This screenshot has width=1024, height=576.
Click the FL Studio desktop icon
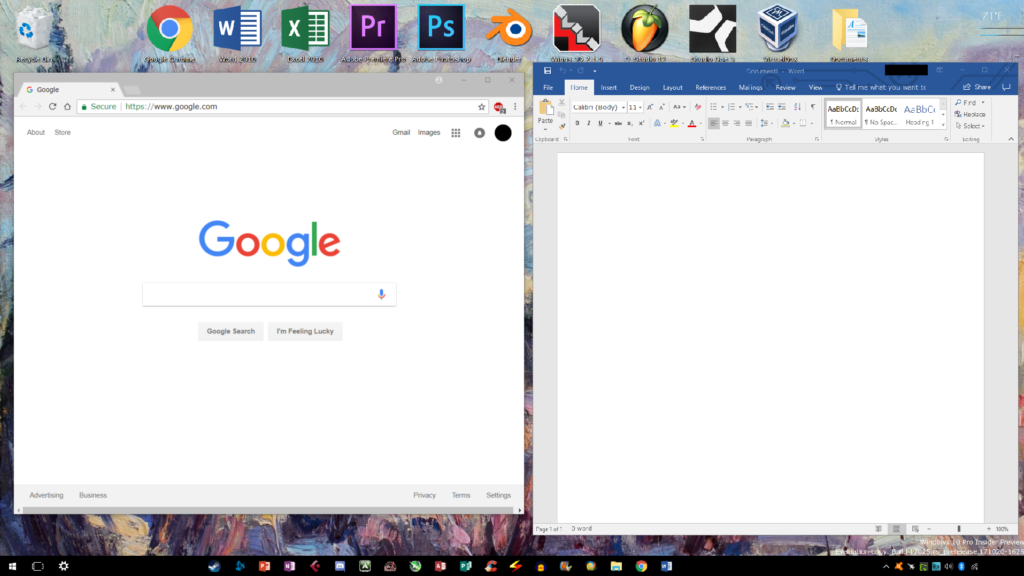[645, 28]
